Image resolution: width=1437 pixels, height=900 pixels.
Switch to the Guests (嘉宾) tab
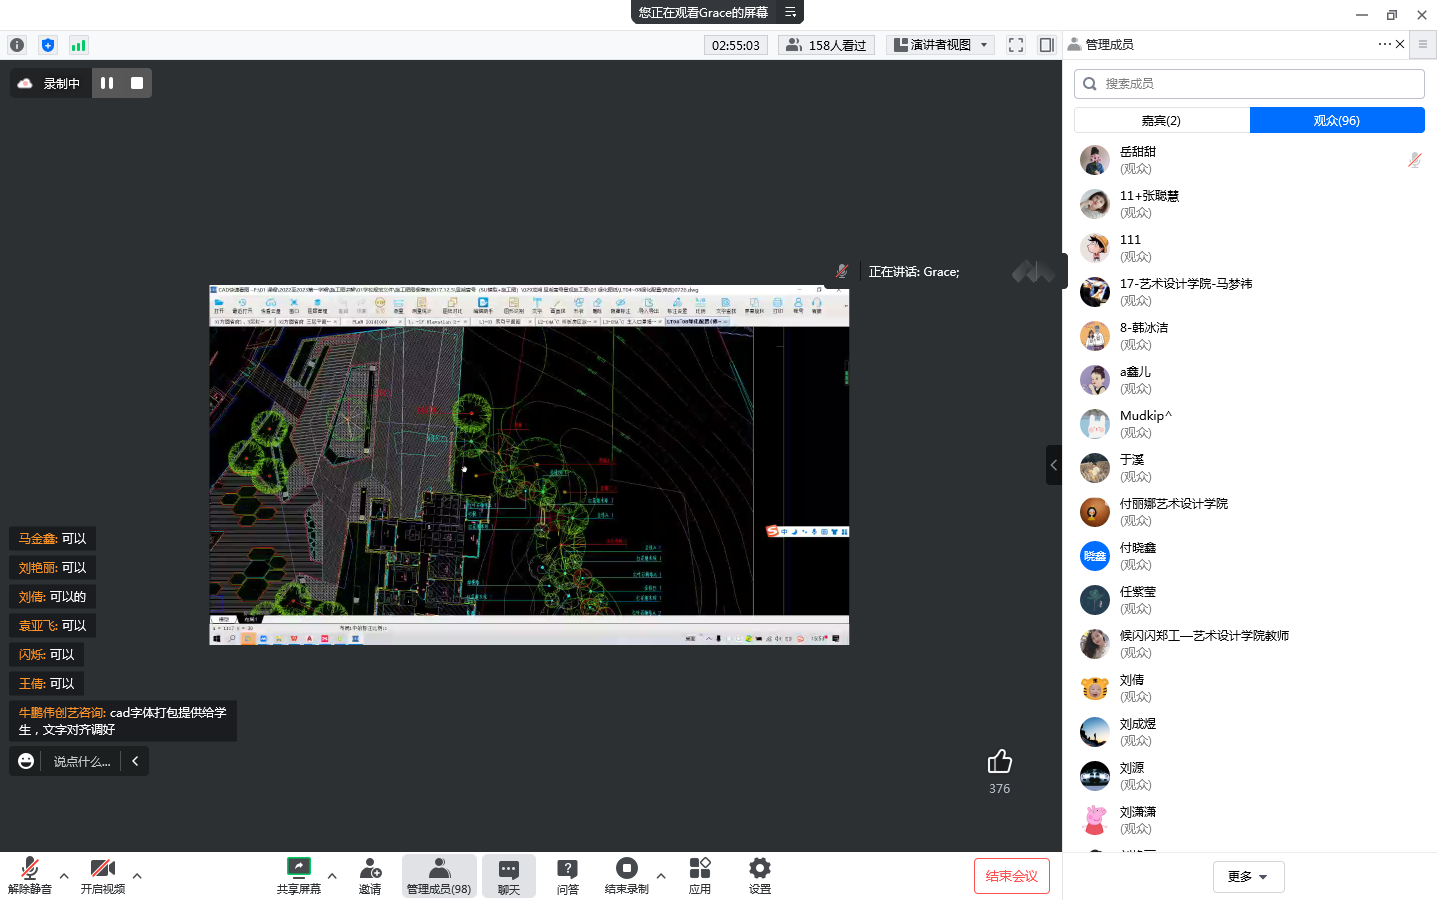pos(1161,120)
